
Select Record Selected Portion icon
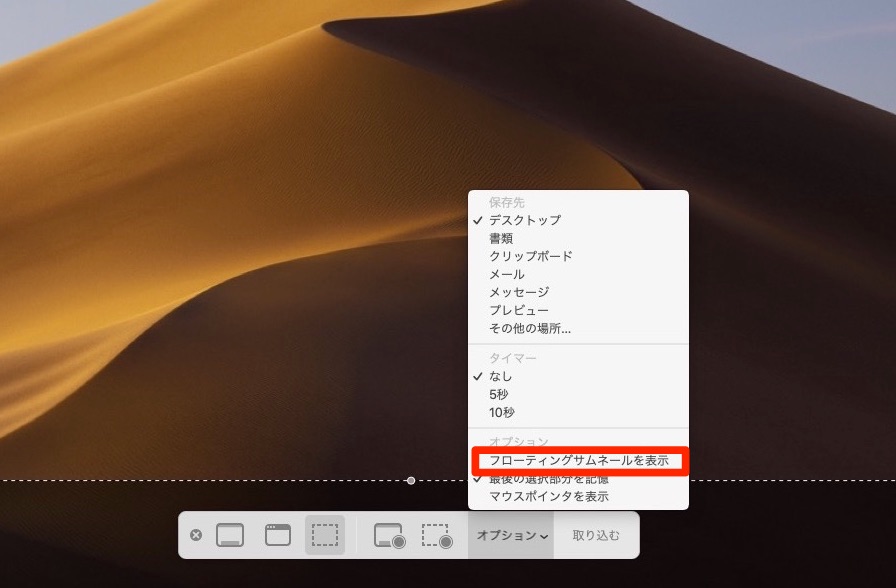pos(437,536)
